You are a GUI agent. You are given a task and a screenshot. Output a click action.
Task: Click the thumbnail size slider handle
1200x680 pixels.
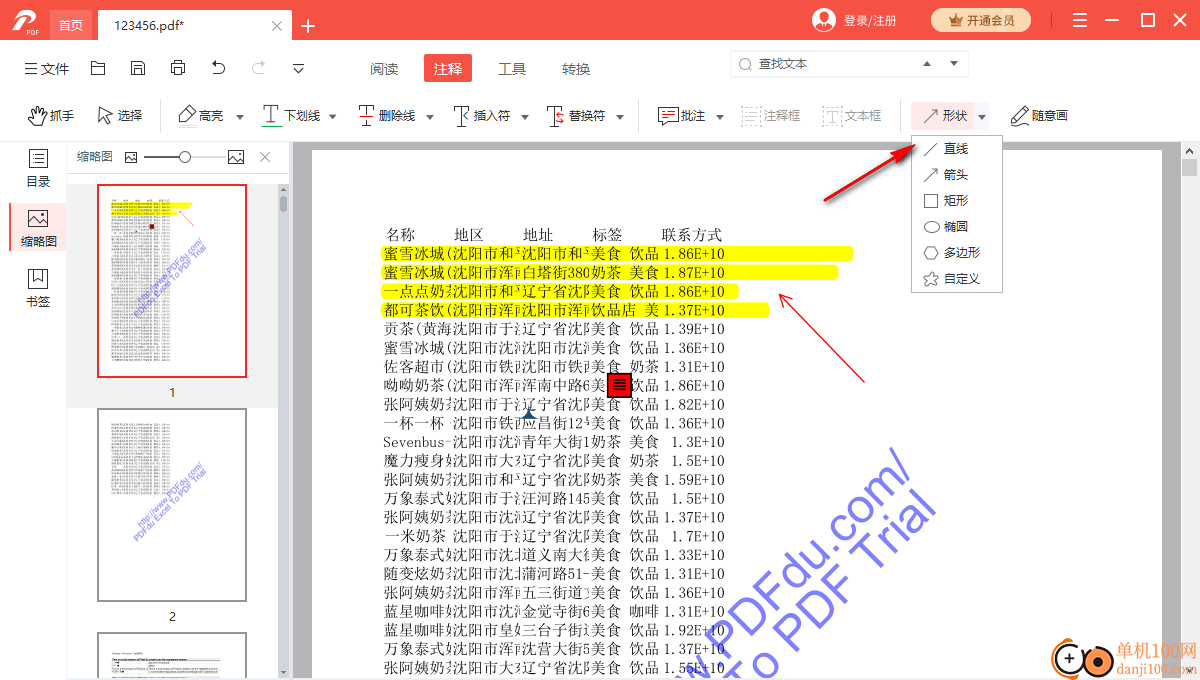(x=185, y=157)
